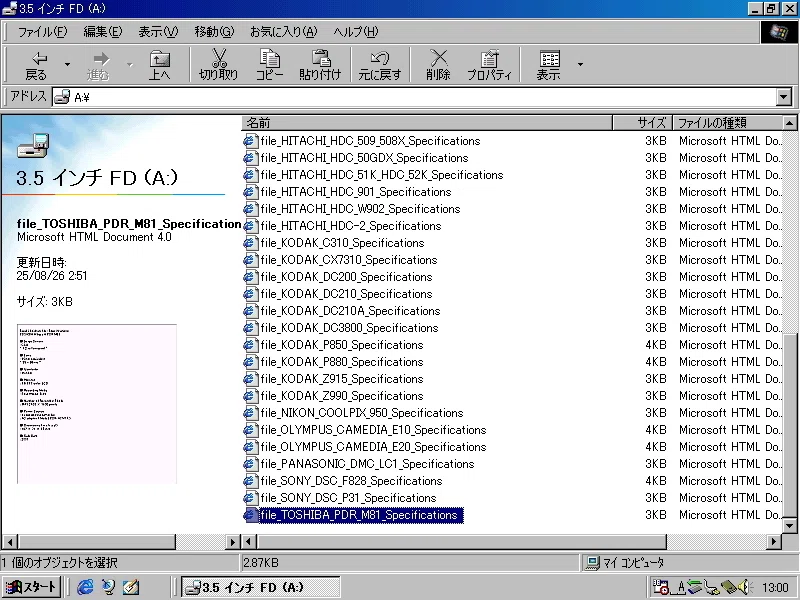
Task: Select file_KODAK_P880_Specifications icon
Action: pyautogui.click(x=250, y=362)
